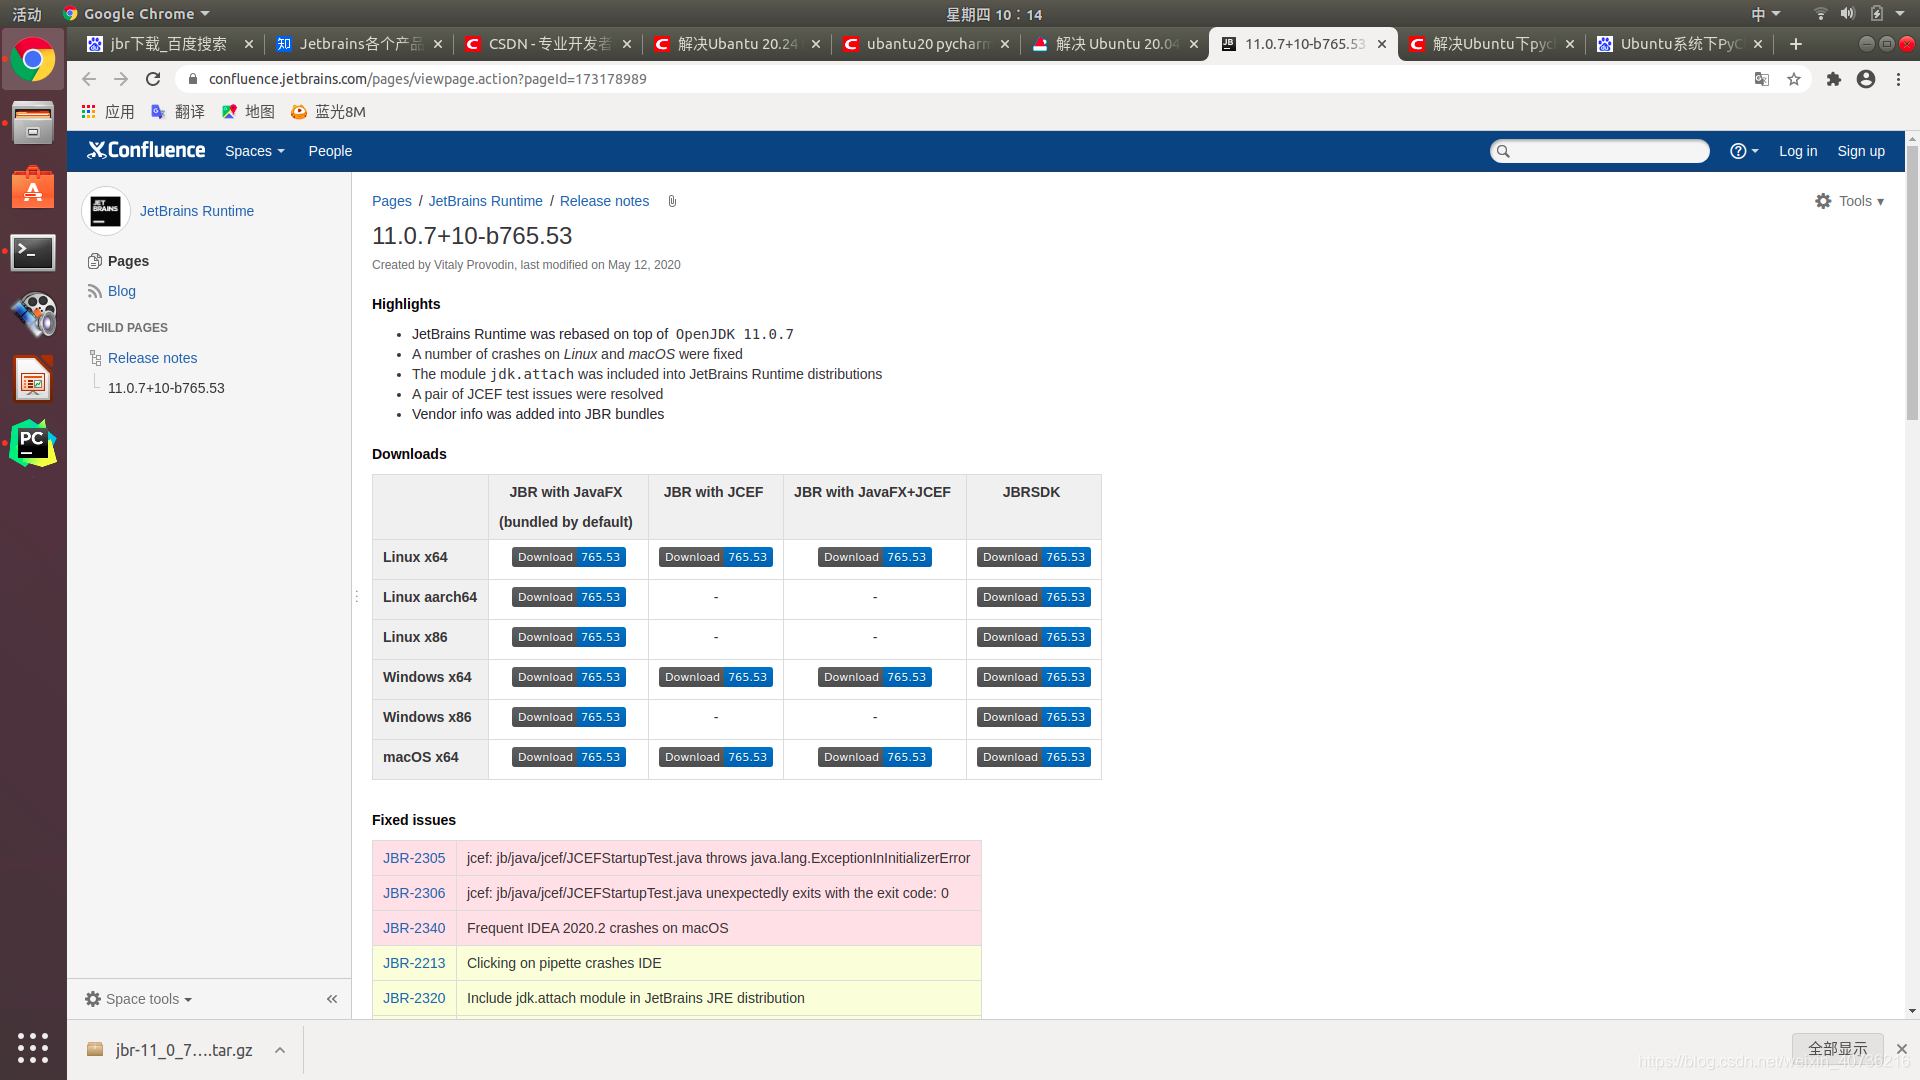This screenshot has width=1920, height=1080.
Task: Open issue JBR-2213
Action: click(x=414, y=963)
